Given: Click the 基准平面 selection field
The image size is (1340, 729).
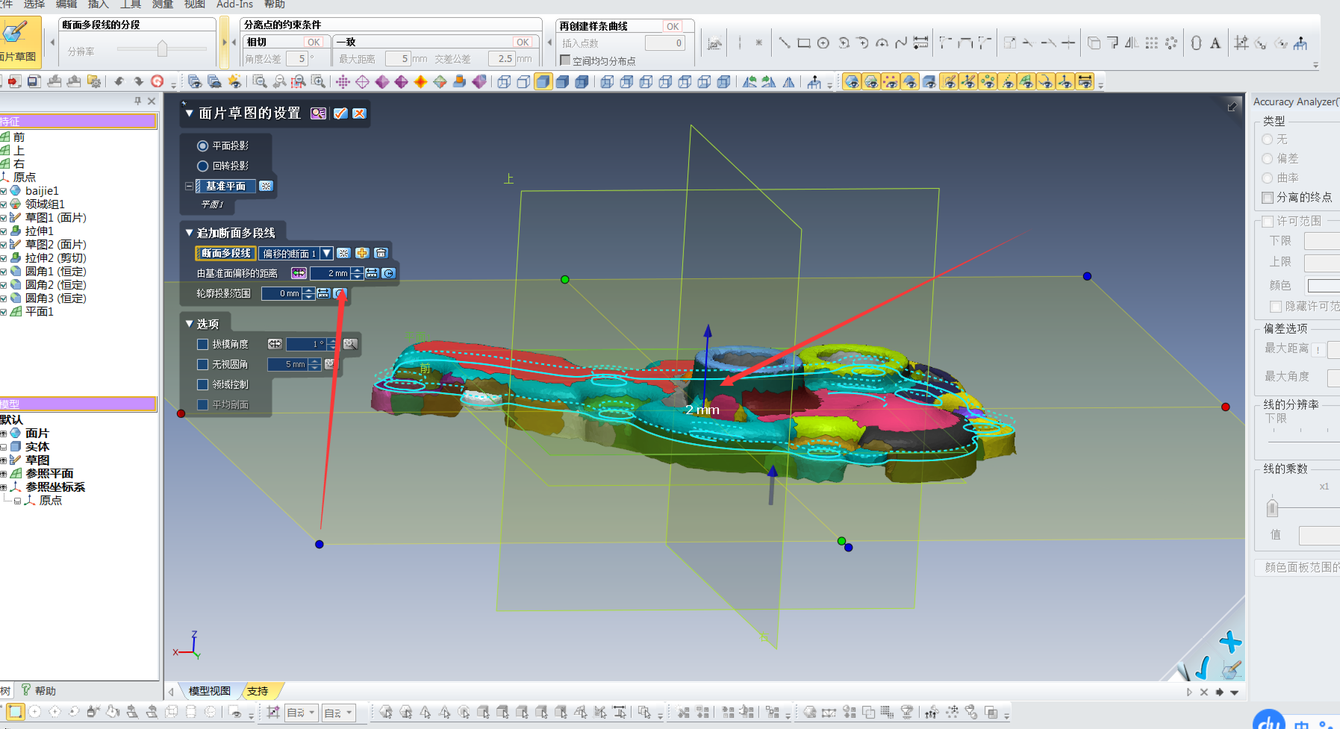Looking at the screenshot, I should [x=225, y=186].
